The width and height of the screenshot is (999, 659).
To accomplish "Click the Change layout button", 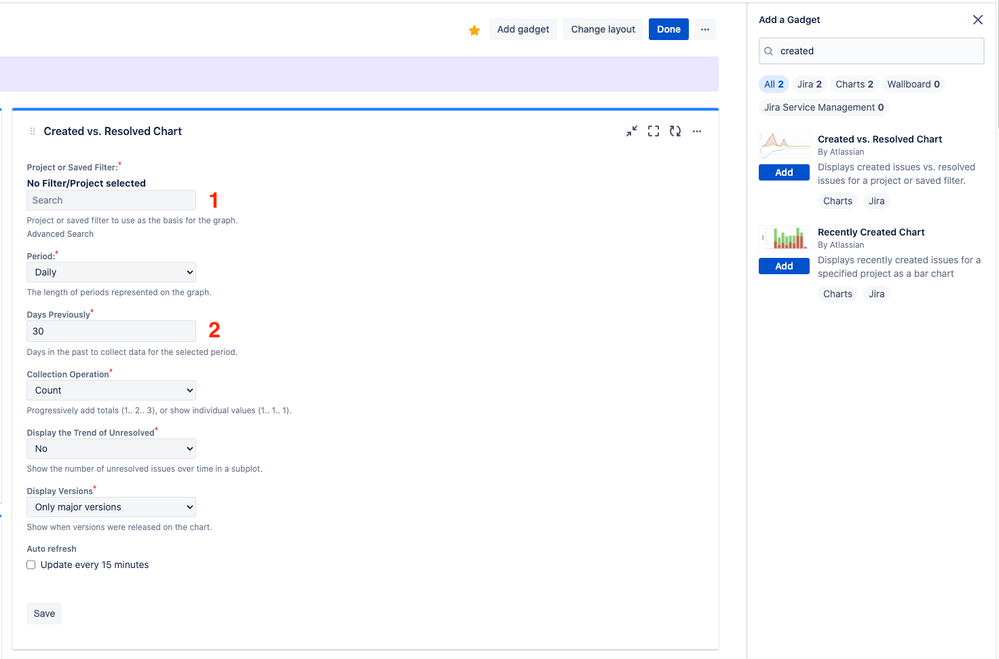I will coord(603,29).
